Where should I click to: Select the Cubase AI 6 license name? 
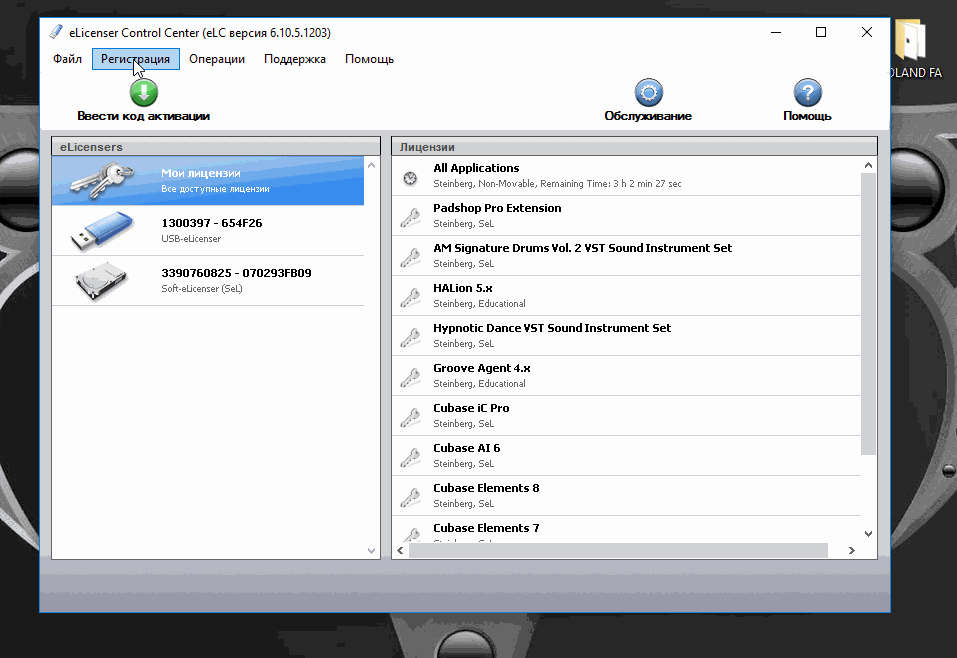tap(466, 448)
